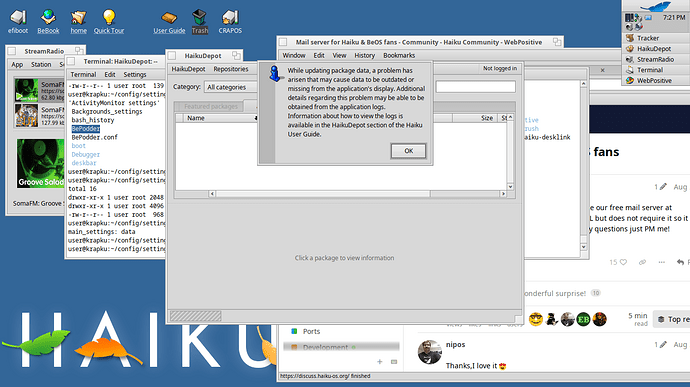The width and height of the screenshot is (690, 387).
Task: Click the Debugger entry in Terminal output
Action: 86,154
